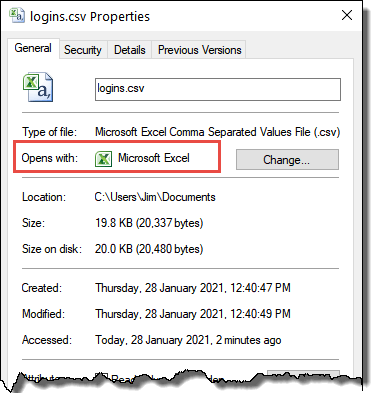Click the 20.0 KB size on disk value

[149, 249]
